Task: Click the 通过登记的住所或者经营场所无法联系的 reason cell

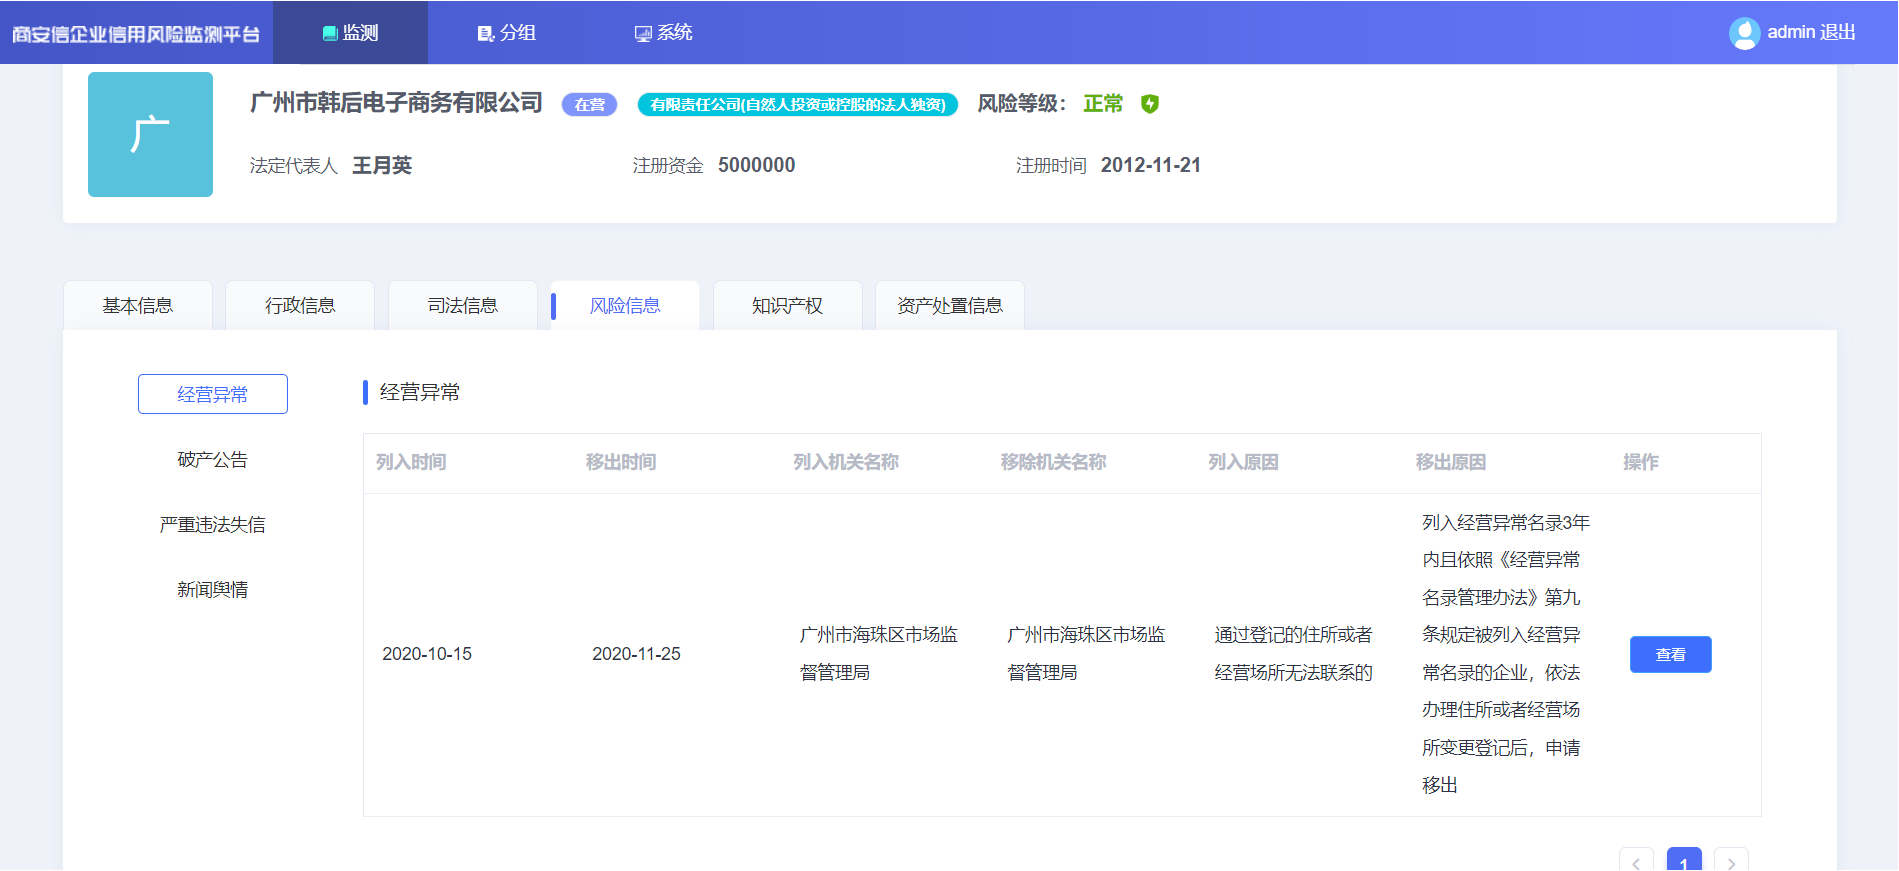Action: click(x=1294, y=654)
